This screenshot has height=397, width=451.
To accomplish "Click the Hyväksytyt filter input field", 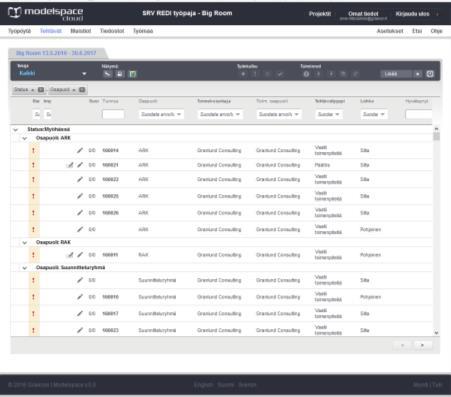I will click(419, 114).
